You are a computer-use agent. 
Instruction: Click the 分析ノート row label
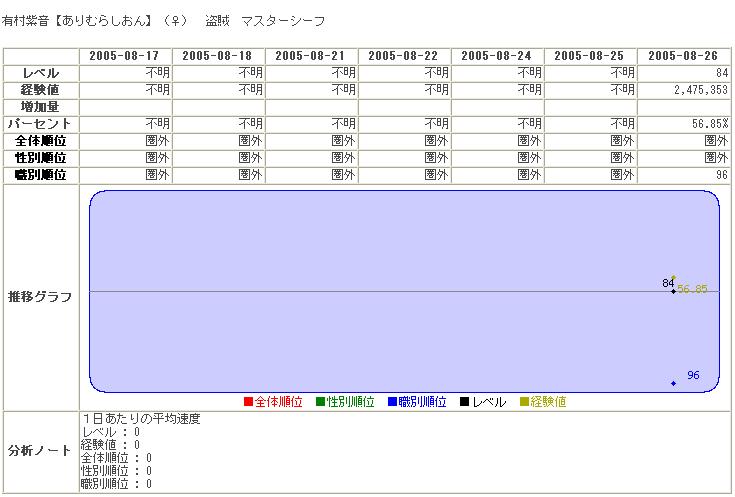tap(40, 451)
